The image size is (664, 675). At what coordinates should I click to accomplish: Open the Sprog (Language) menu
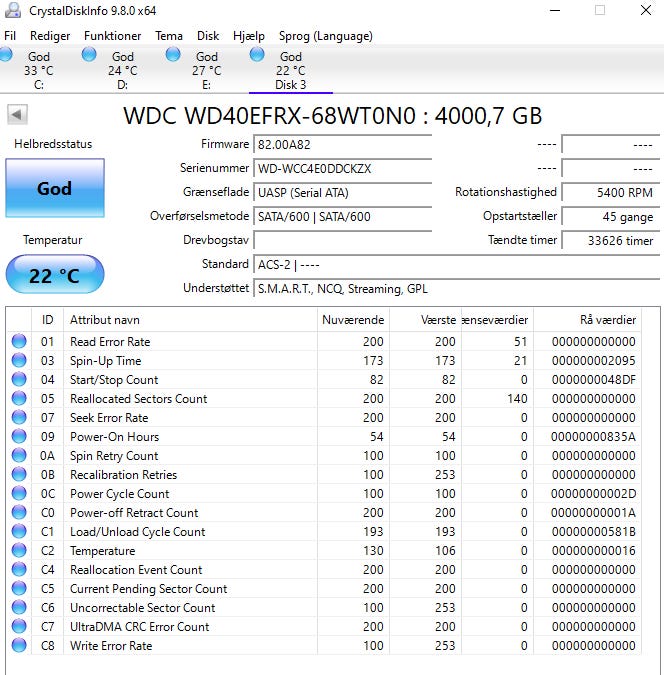(325, 36)
